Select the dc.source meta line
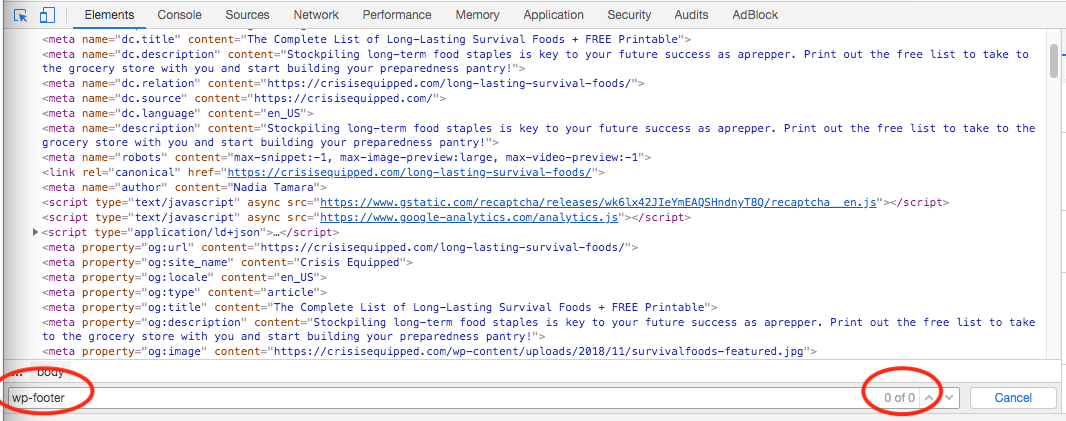Screen dimensions: 1066x421 pos(244,98)
